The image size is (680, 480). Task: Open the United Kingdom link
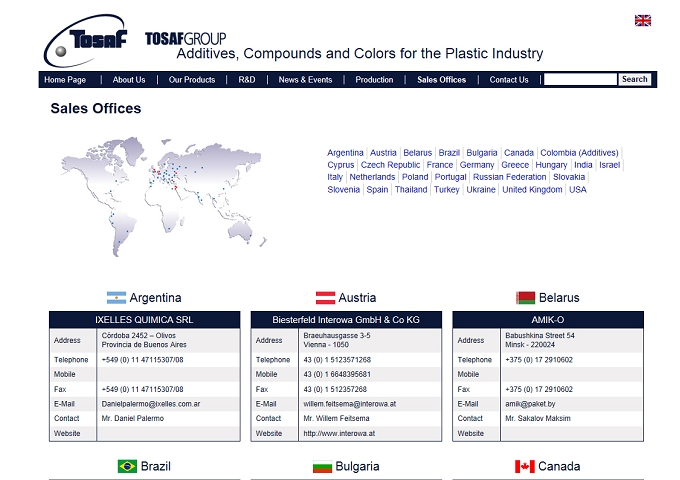coord(532,189)
